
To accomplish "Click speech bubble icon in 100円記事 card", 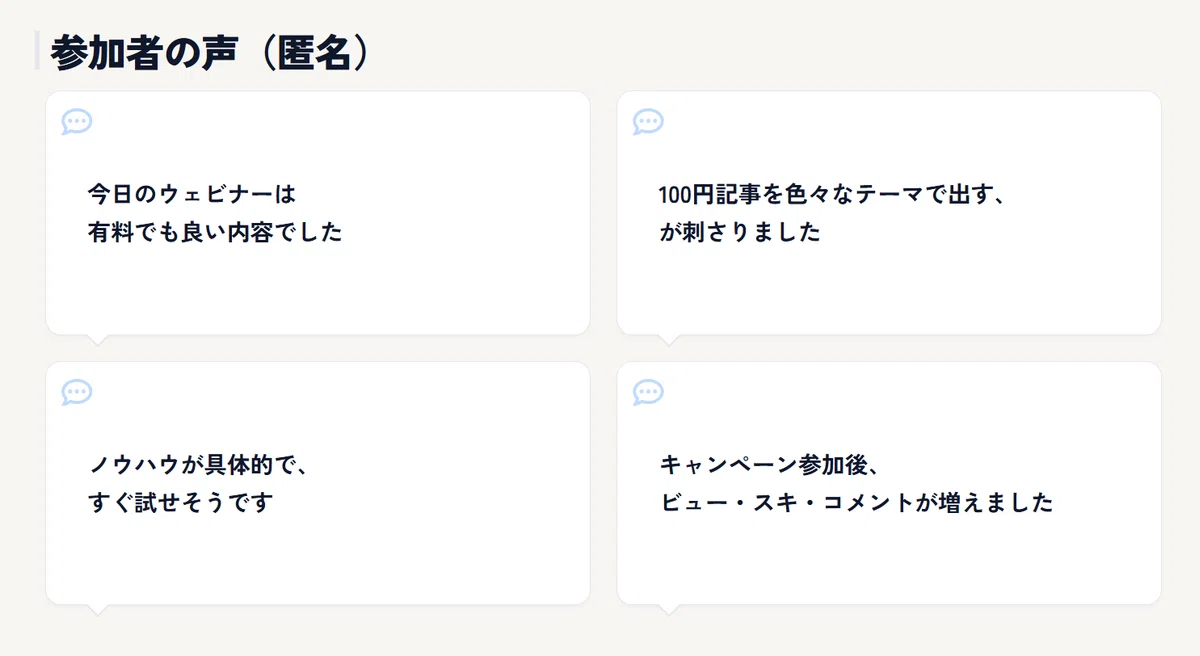I will (x=648, y=122).
